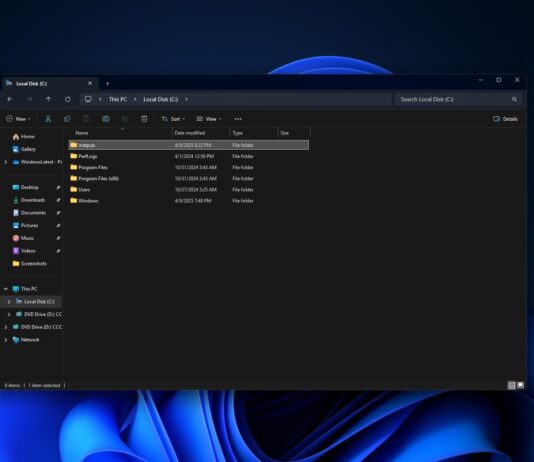Click Local Disk (C:) breadcrumb segment
The height and width of the screenshot is (462, 534).
click(161, 99)
